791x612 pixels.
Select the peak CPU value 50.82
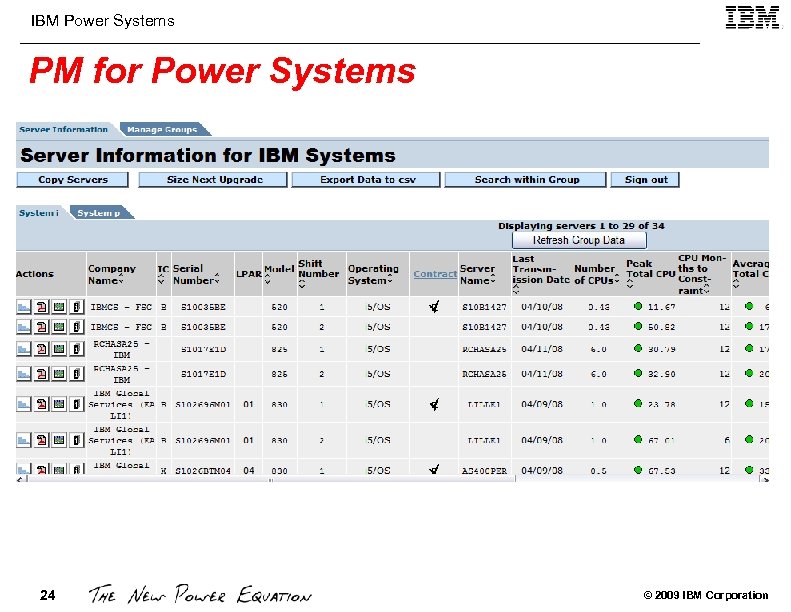point(662,327)
